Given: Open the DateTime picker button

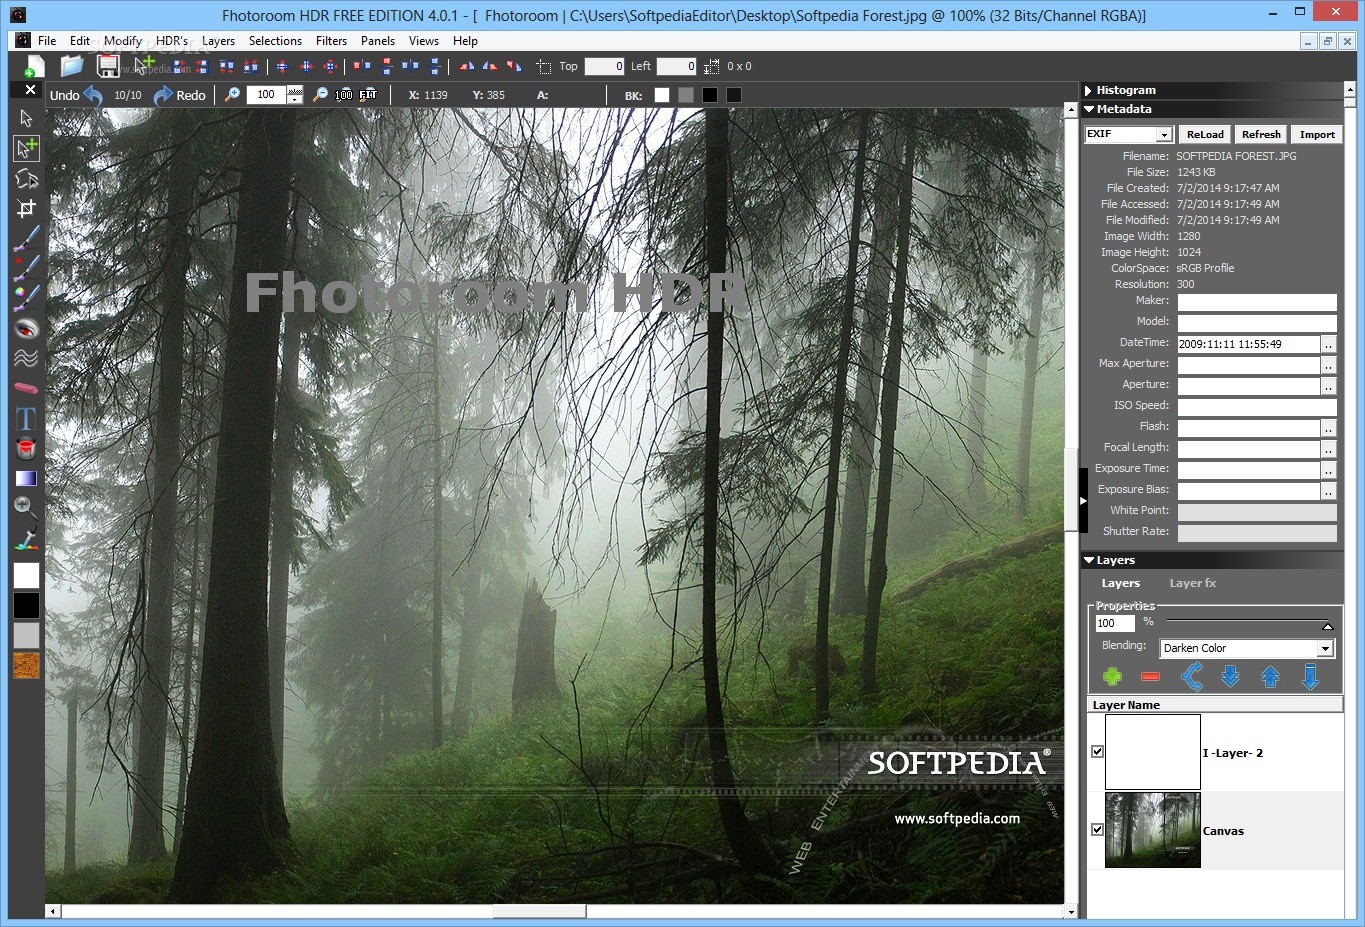Looking at the screenshot, I should 1328,344.
